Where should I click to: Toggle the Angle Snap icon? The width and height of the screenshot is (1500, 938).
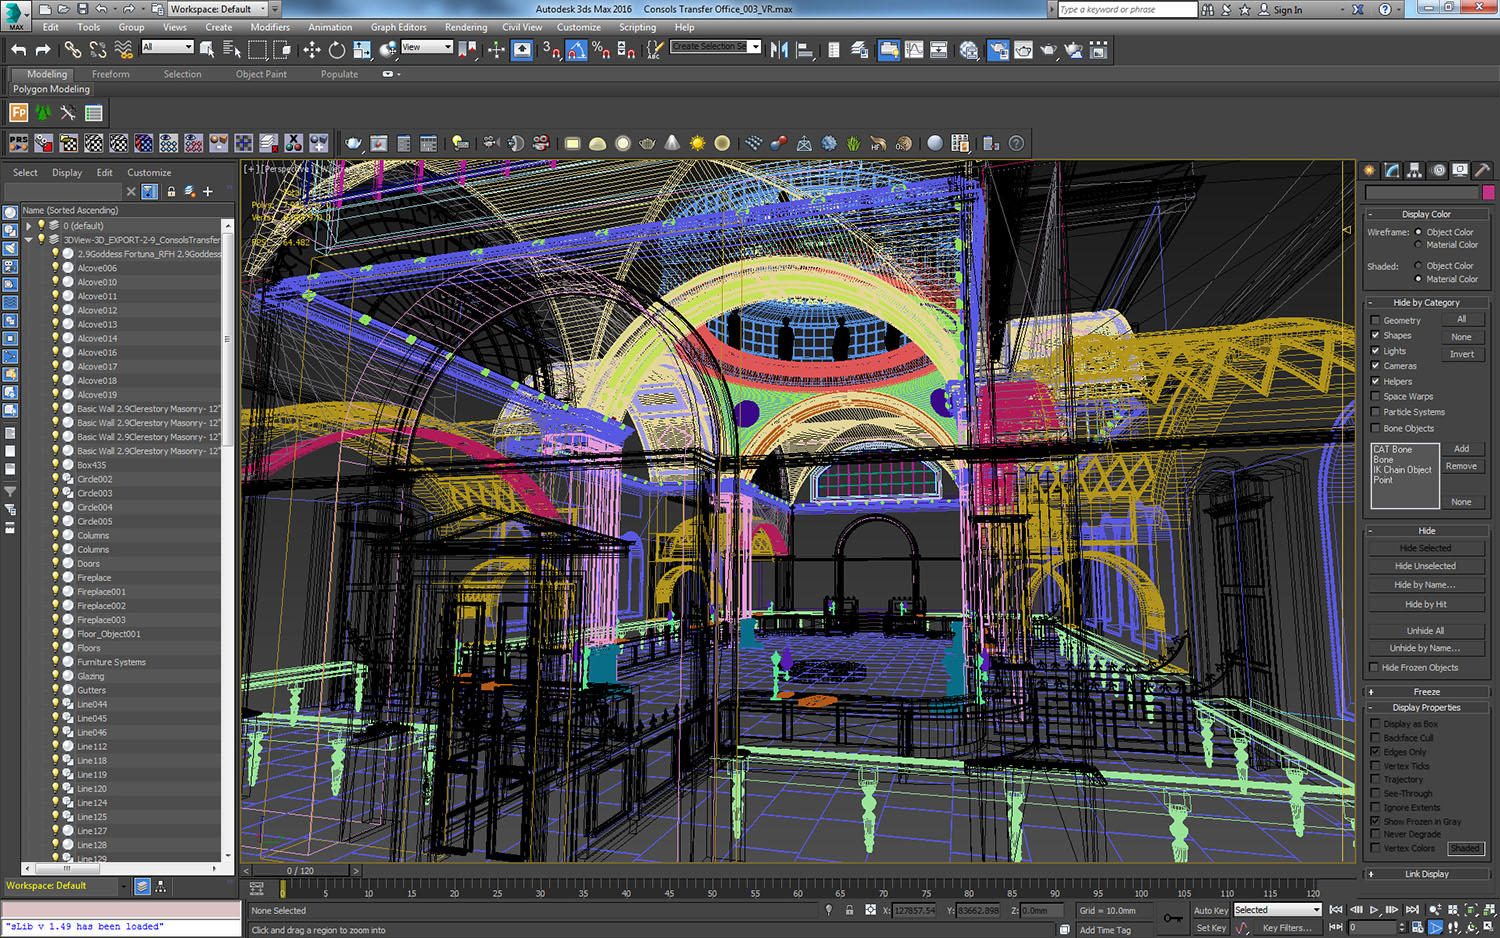(577, 50)
